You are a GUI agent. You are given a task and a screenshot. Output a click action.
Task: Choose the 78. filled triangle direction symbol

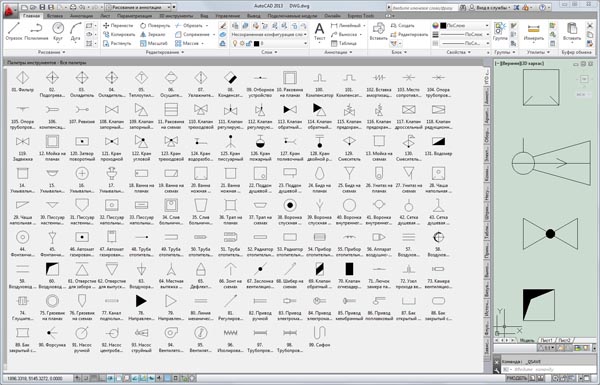tap(141, 305)
